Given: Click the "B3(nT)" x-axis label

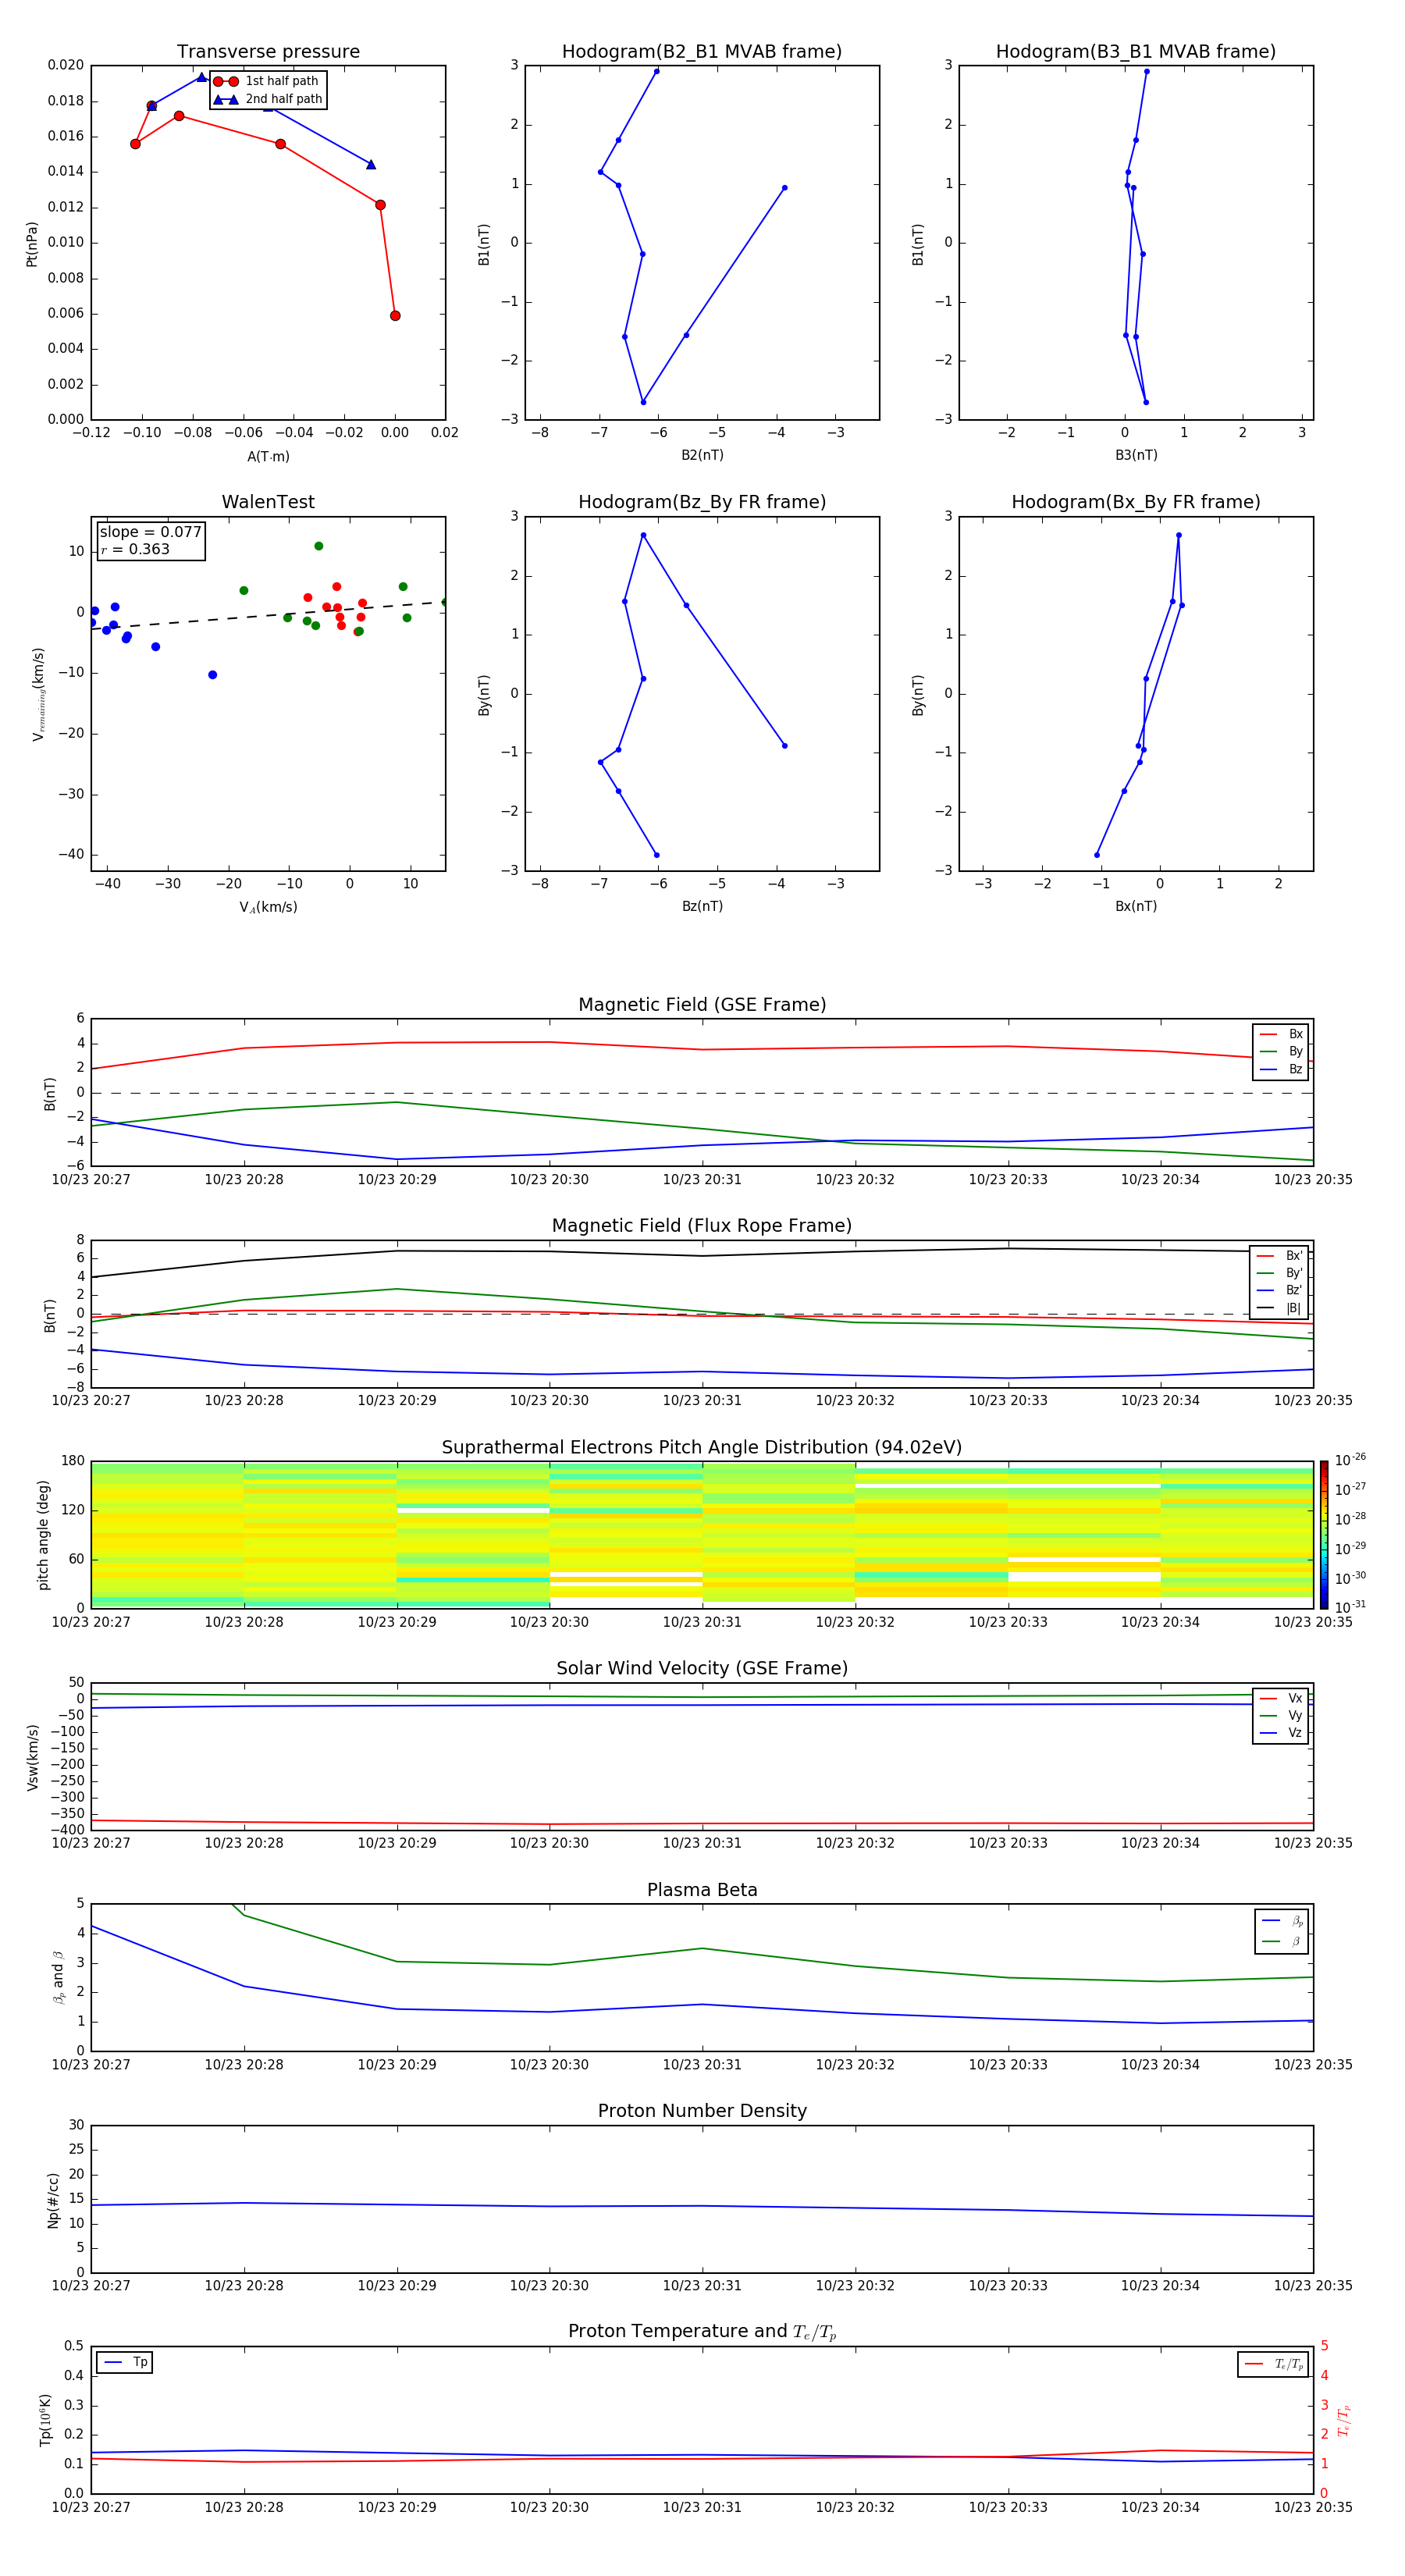Looking at the screenshot, I should coord(1136,455).
